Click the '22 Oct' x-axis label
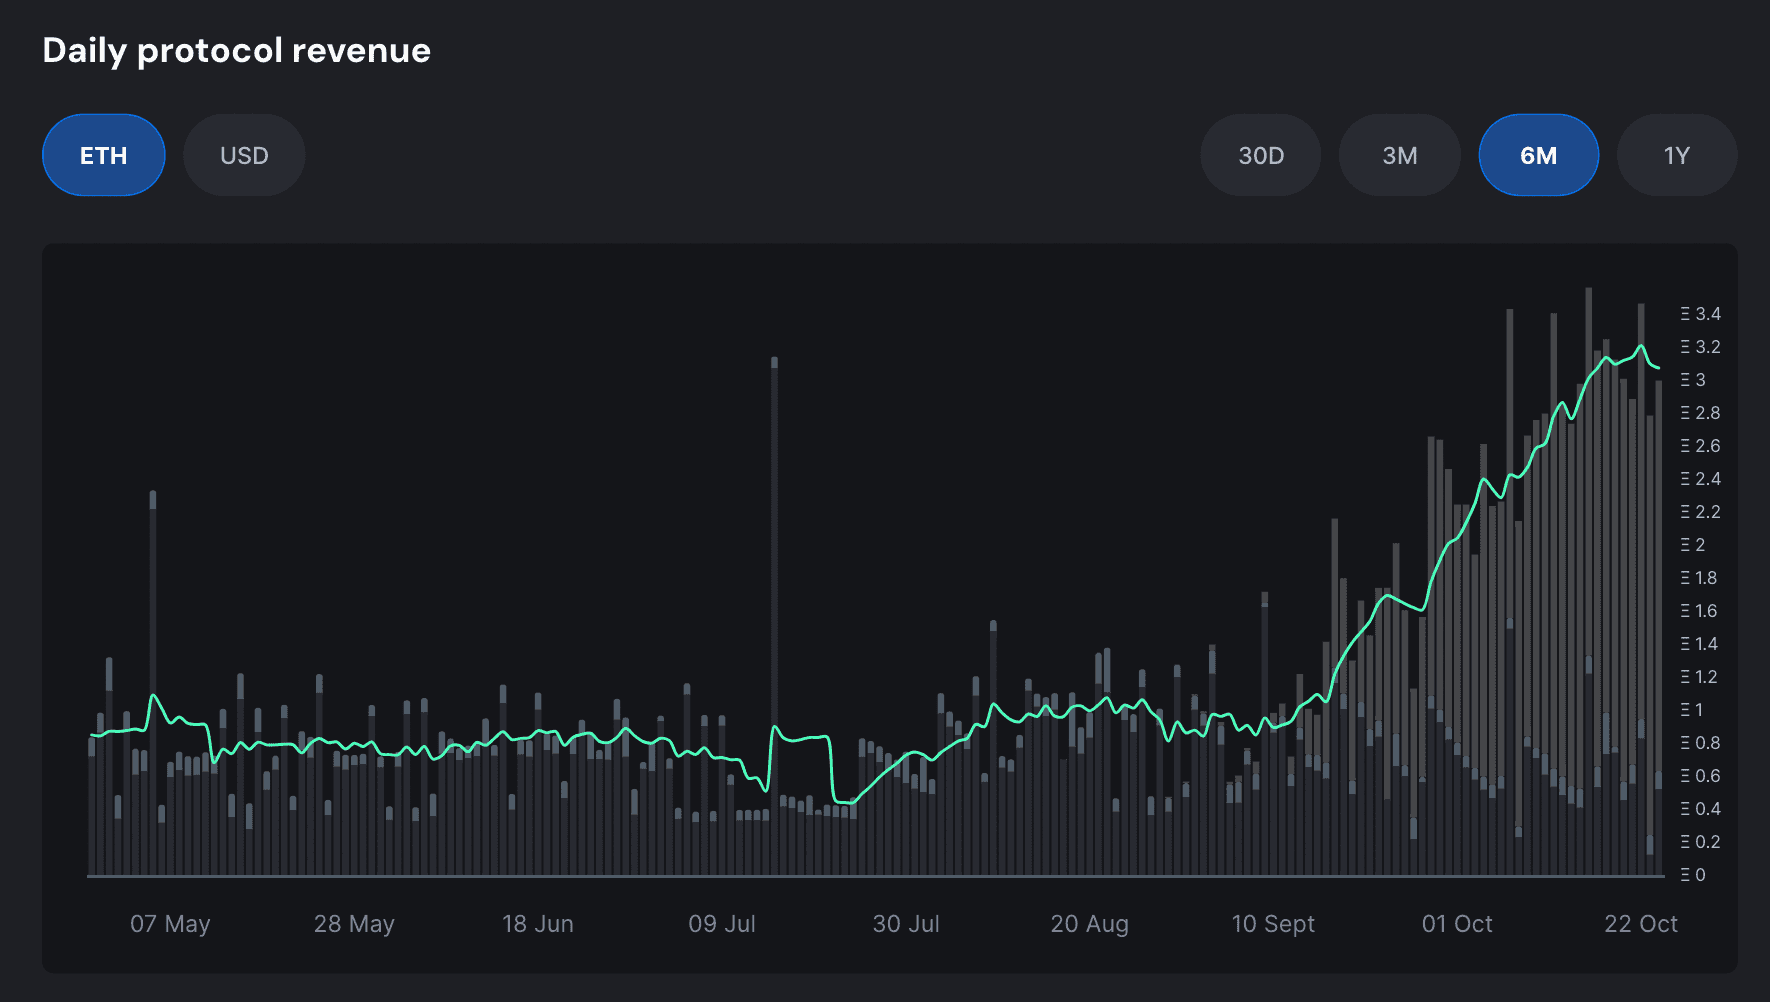 pyautogui.click(x=1641, y=924)
